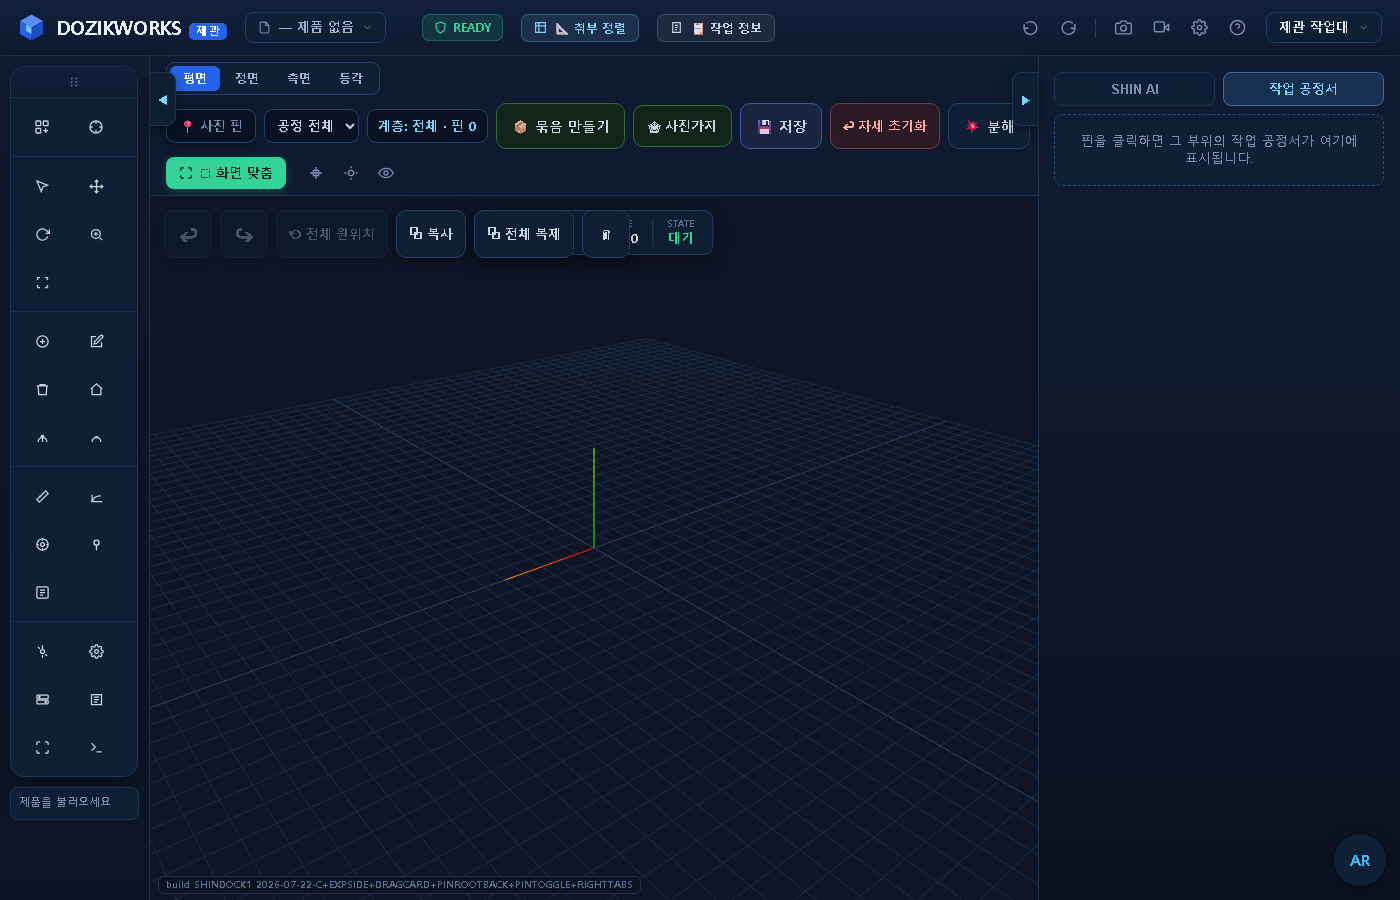This screenshot has width=1400, height=900.
Task: Open settings gear in top header
Action: coord(1199,28)
